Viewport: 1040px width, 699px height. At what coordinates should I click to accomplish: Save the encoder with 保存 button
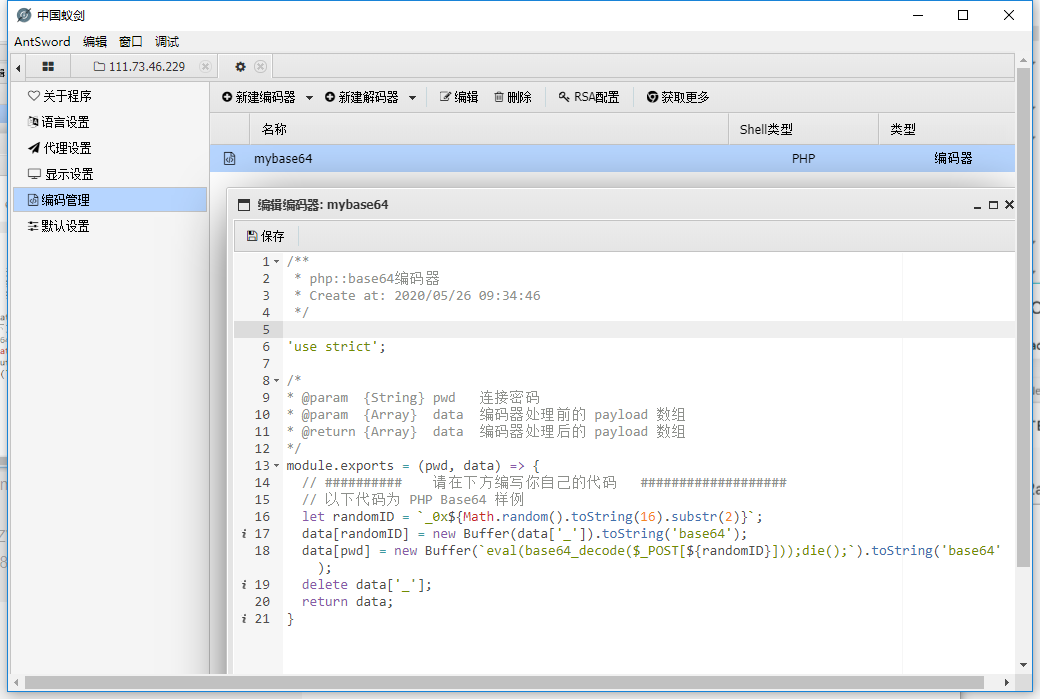tap(265, 235)
